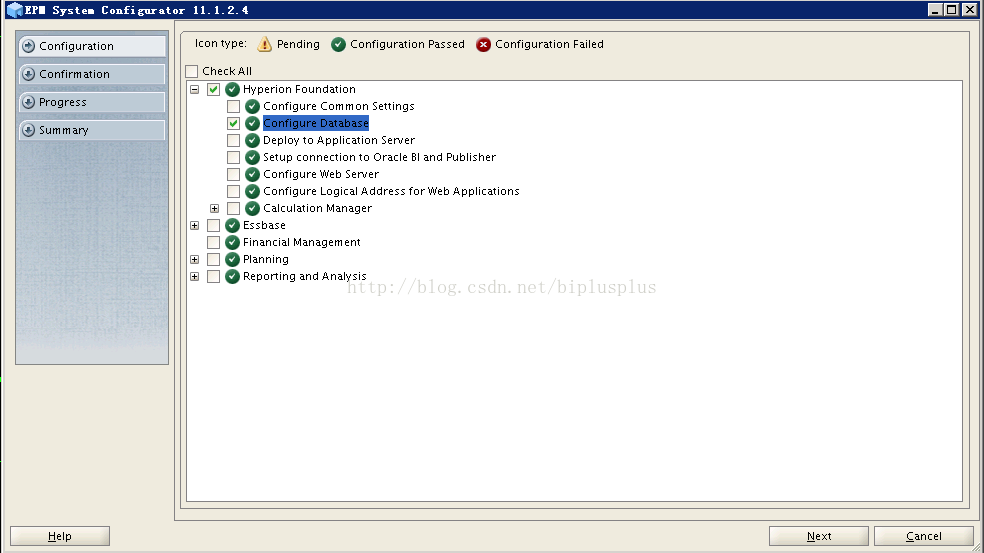The width and height of the screenshot is (984, 553).
Task: Maximize the EPM System Configurator window
Action: pos(952,9)
